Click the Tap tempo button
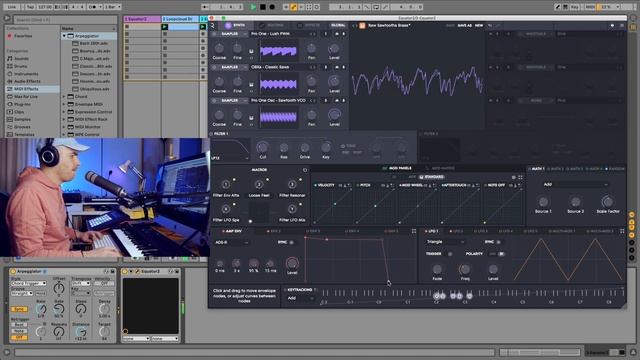 tap(30, 7)
